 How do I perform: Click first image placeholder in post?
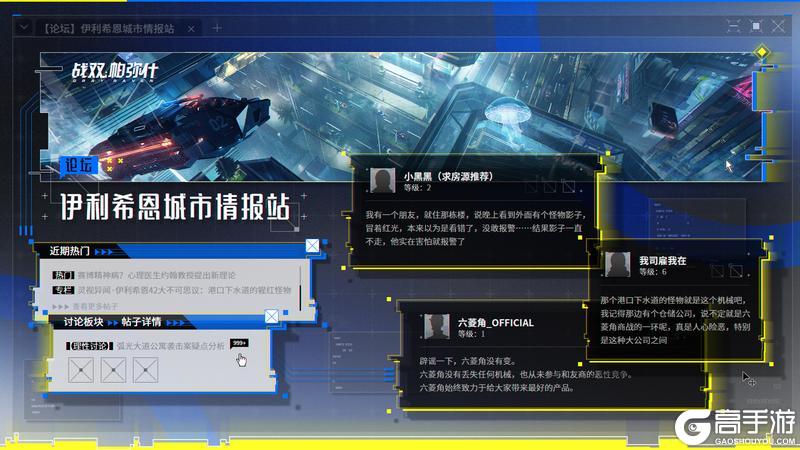point(81,370)
